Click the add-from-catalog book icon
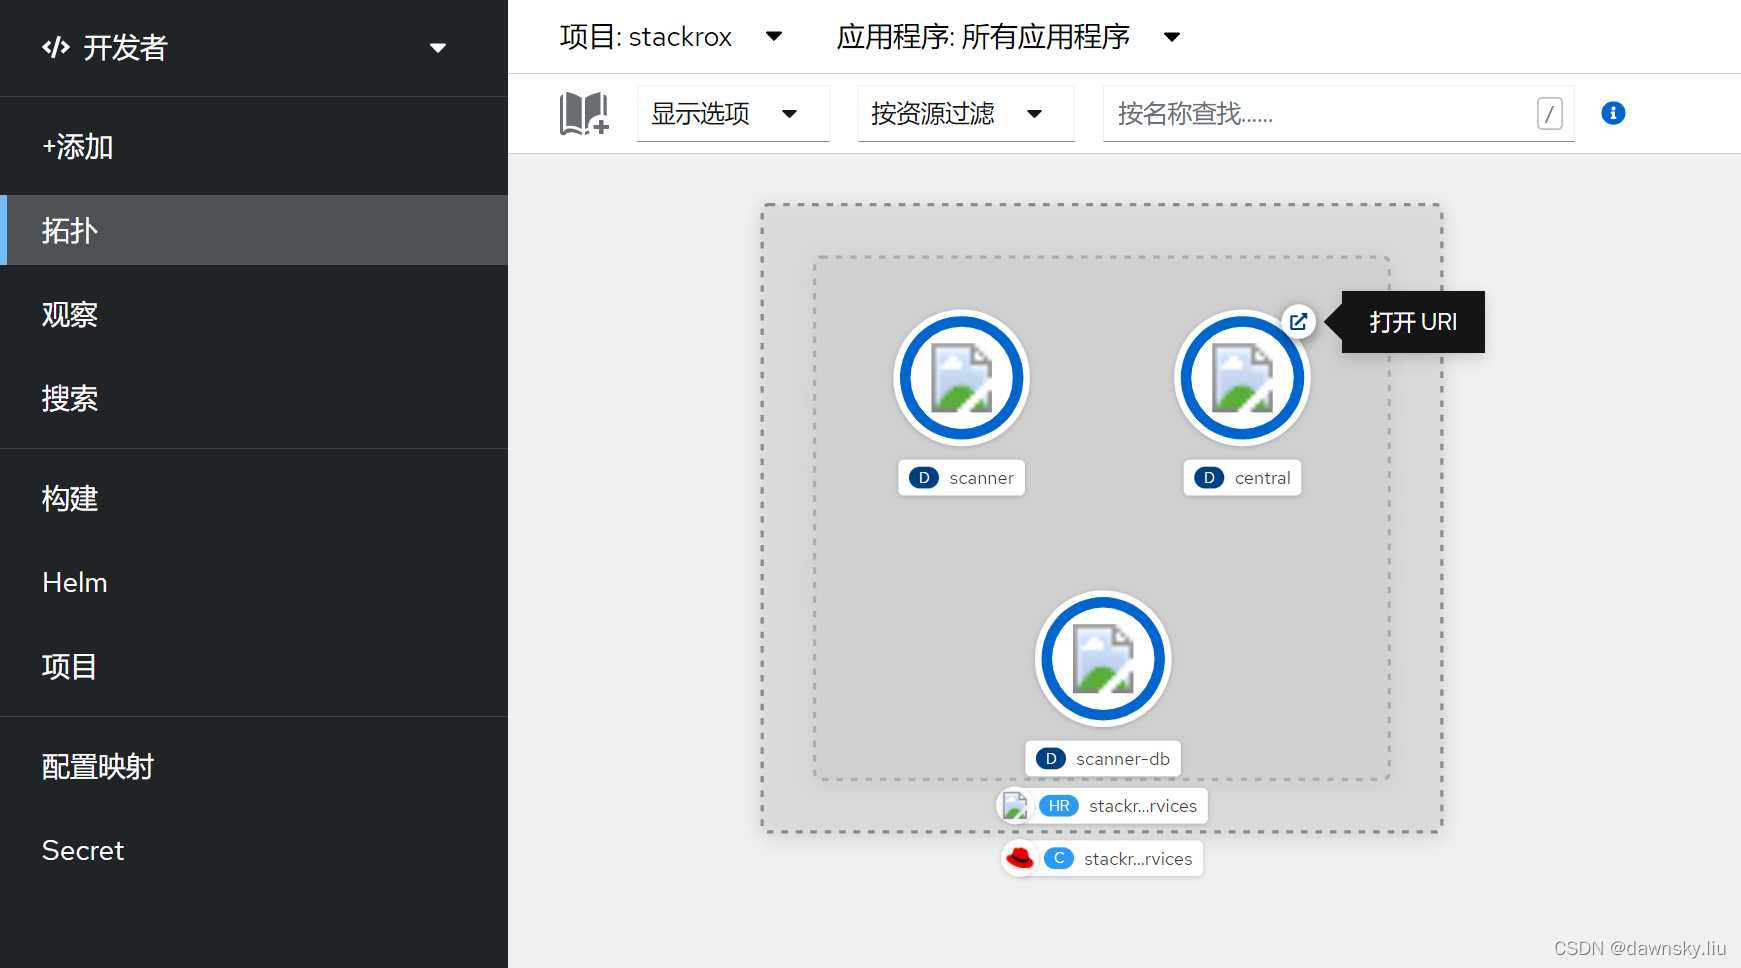This screenshot has height=968, width=1741. point(584,113)
